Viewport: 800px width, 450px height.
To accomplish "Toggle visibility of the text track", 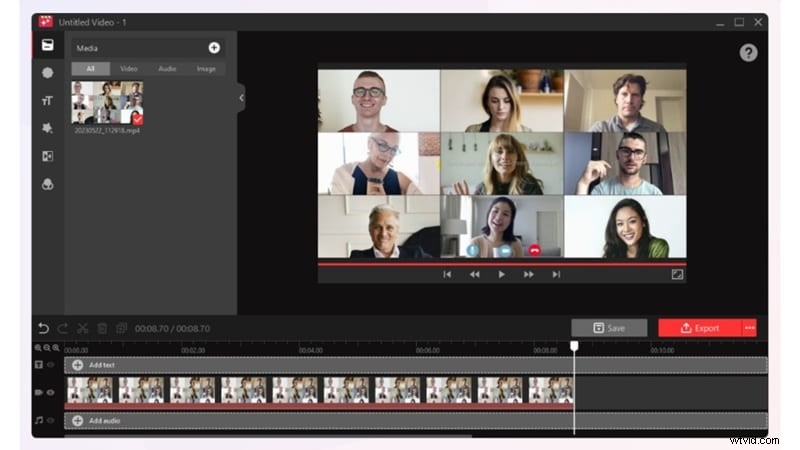I will (x=51, y=365).
